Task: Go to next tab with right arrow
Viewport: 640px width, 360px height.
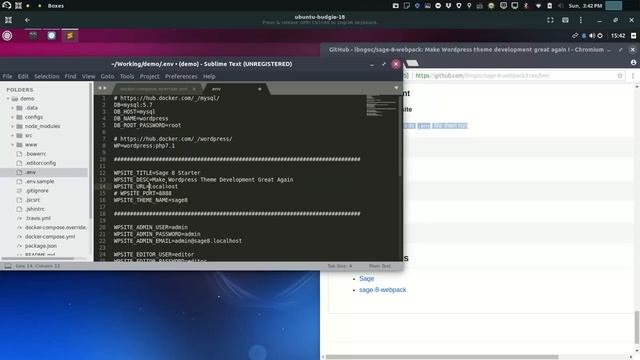Action: (x=105, y=88)
